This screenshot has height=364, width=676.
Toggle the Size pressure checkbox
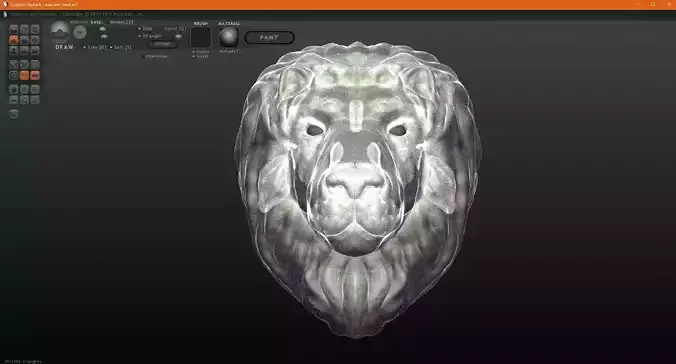[145, 28]
